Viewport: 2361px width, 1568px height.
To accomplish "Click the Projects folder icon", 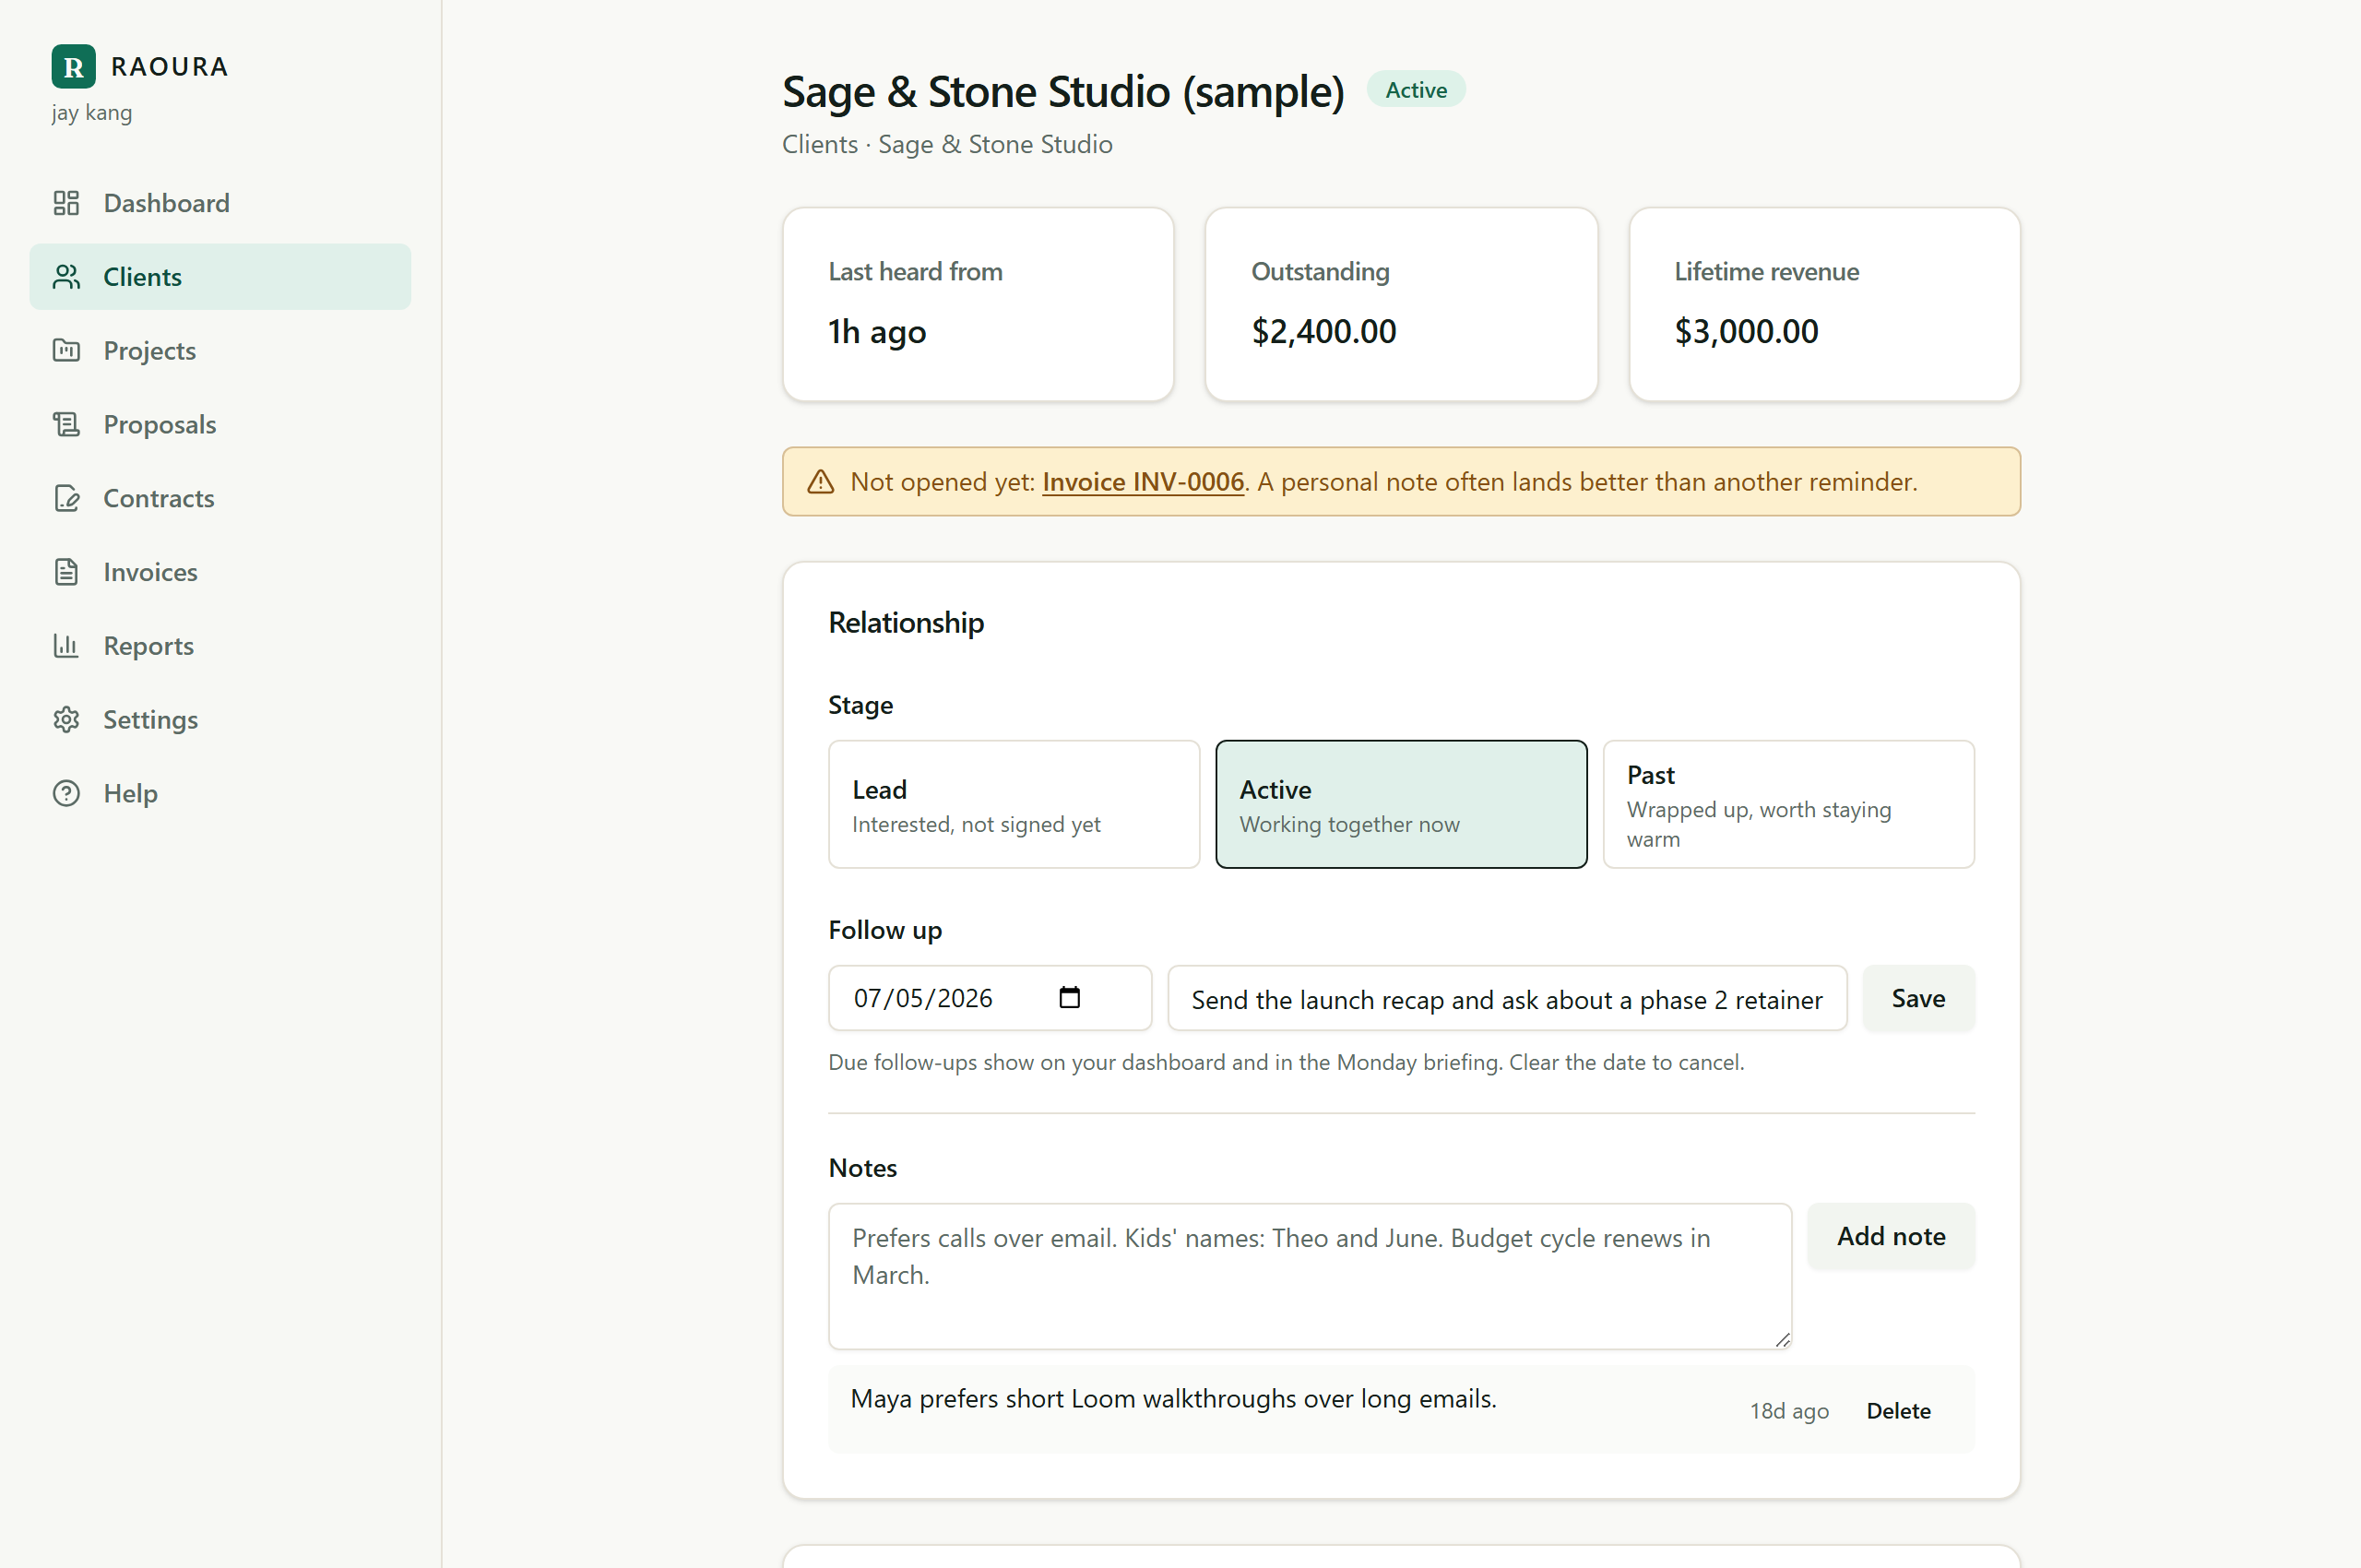I will (66, 351).
